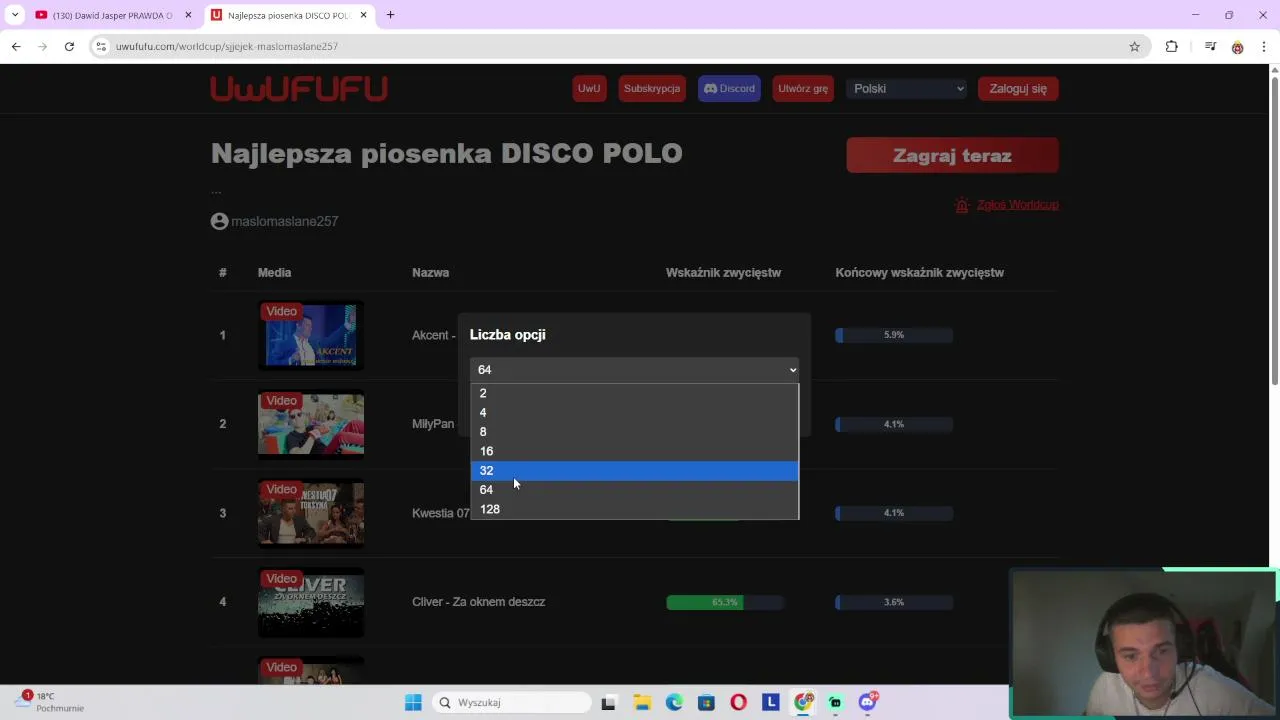Open a new browser tab with plus

(390, 15)
